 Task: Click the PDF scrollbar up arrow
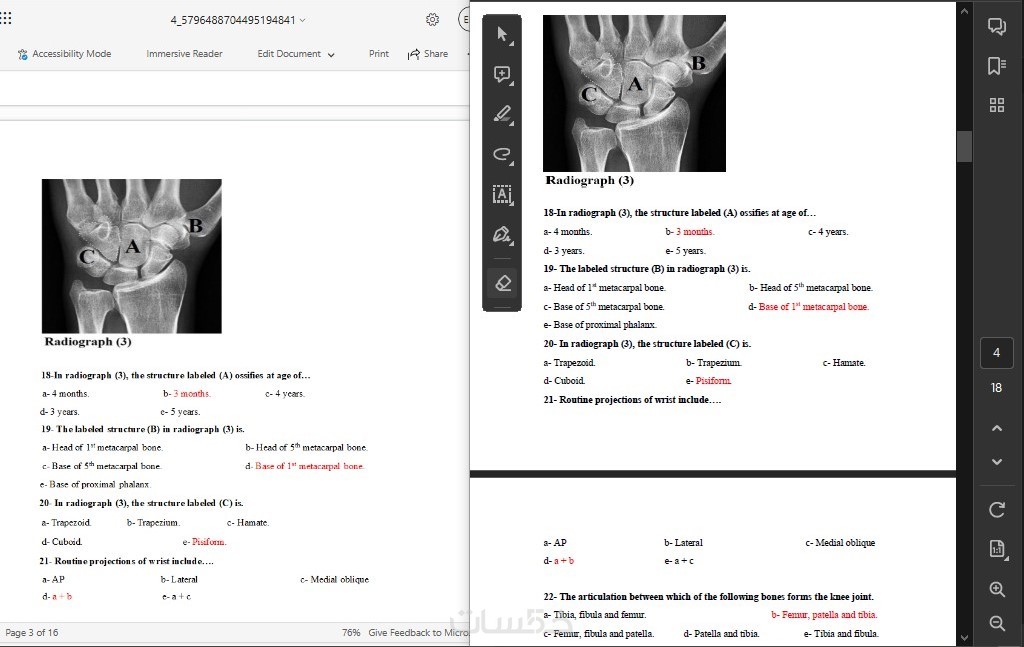coord(964,11)
